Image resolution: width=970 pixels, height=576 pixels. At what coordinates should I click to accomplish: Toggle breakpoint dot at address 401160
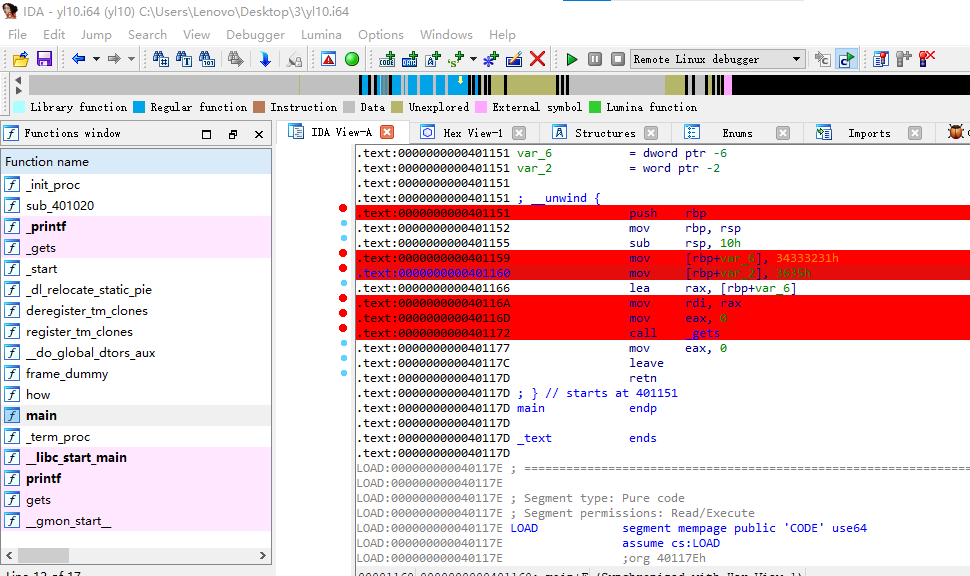coord(343,268)
